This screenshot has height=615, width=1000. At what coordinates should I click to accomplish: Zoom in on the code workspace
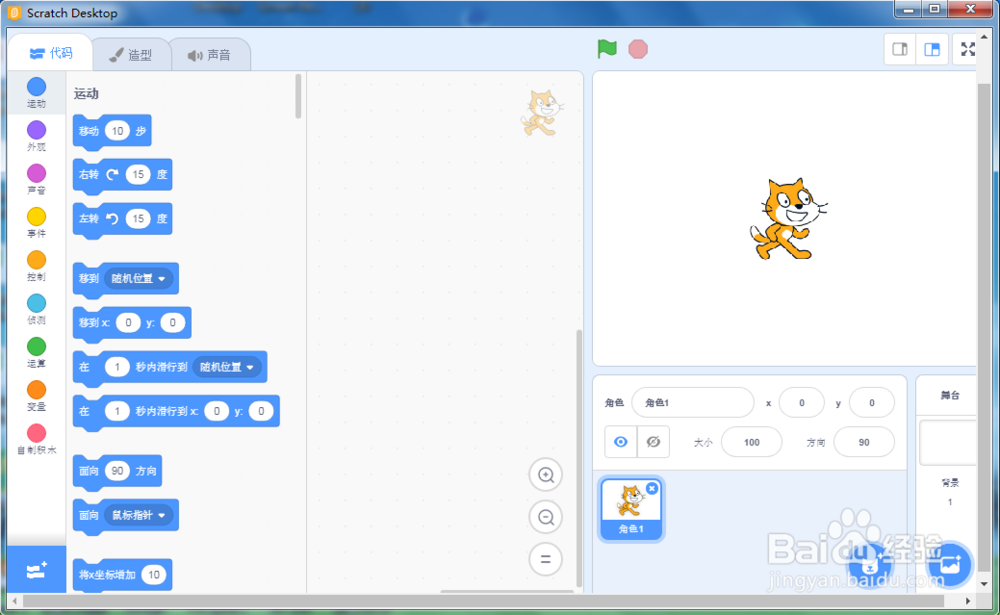(x=545, y=475)
